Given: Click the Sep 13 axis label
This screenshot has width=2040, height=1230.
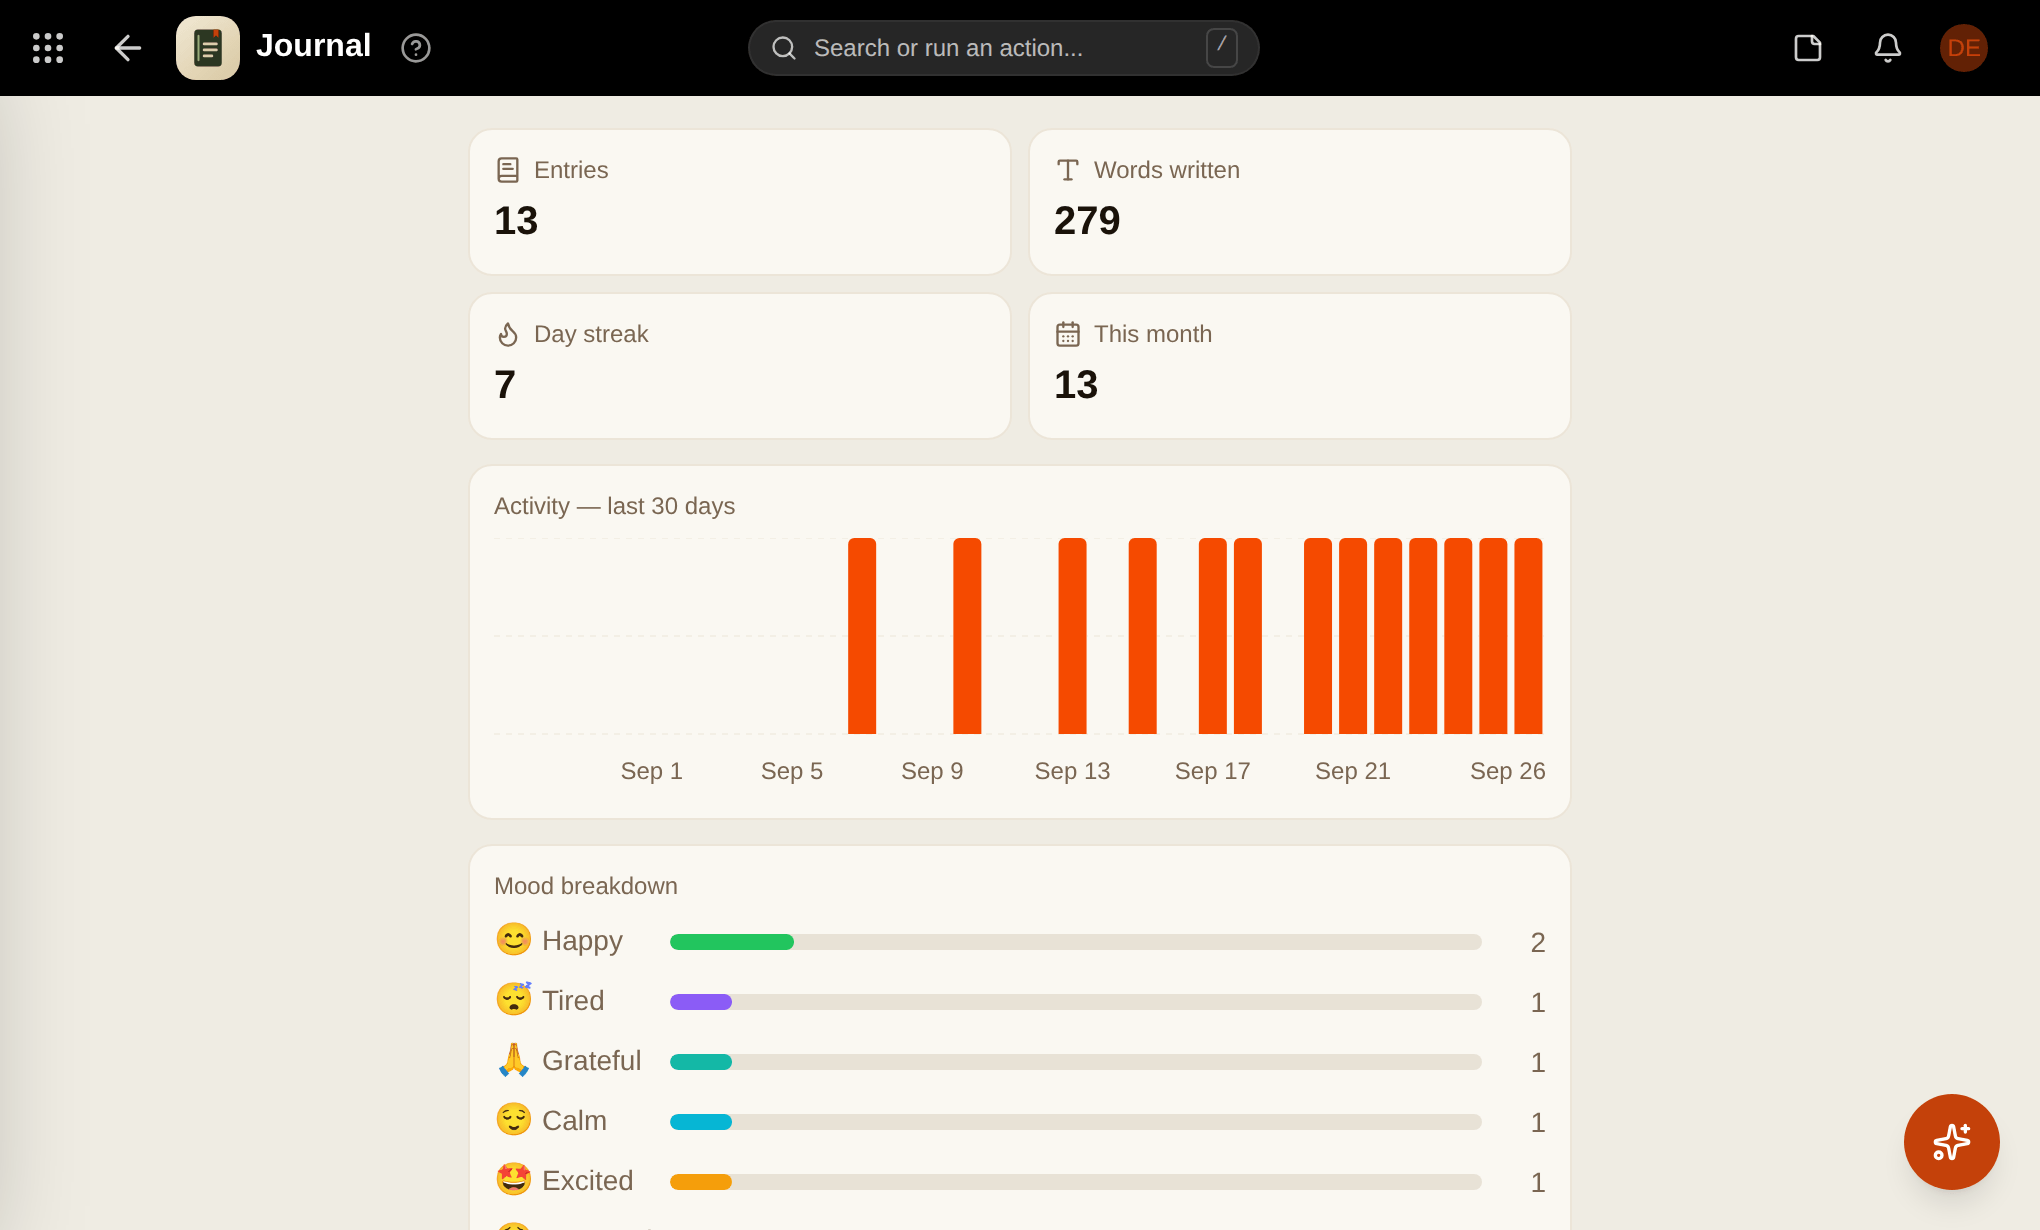Looking at the screenshot, I should click(1072, 771).
